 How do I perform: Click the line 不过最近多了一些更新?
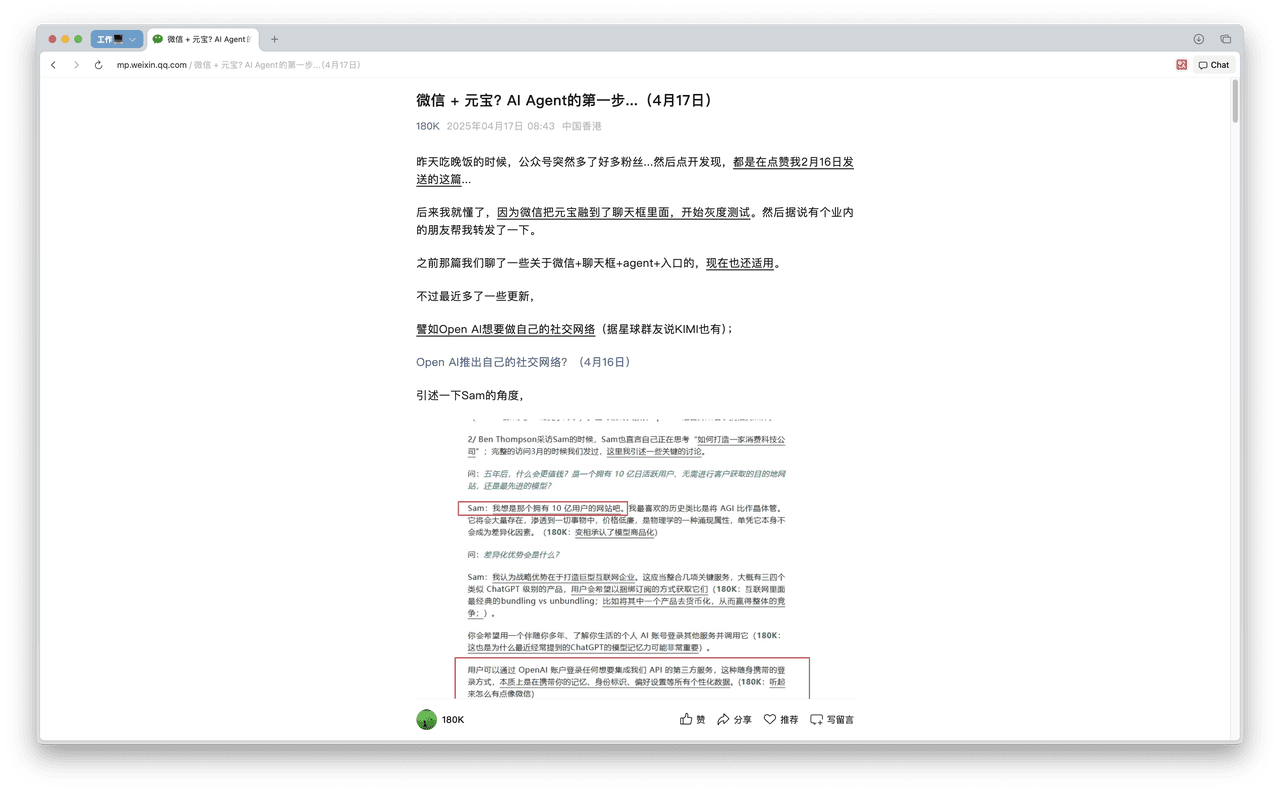pos(475,296)
